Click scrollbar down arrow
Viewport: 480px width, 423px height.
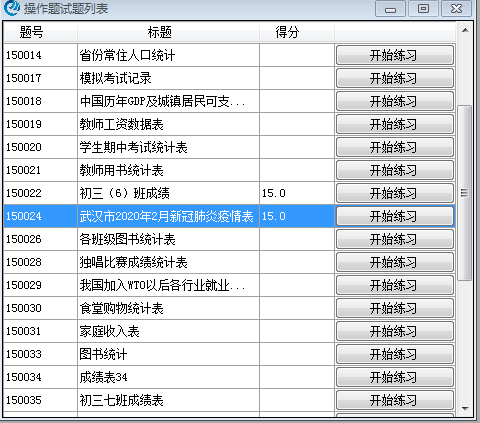pyautogui.click(x=465, y=408)
